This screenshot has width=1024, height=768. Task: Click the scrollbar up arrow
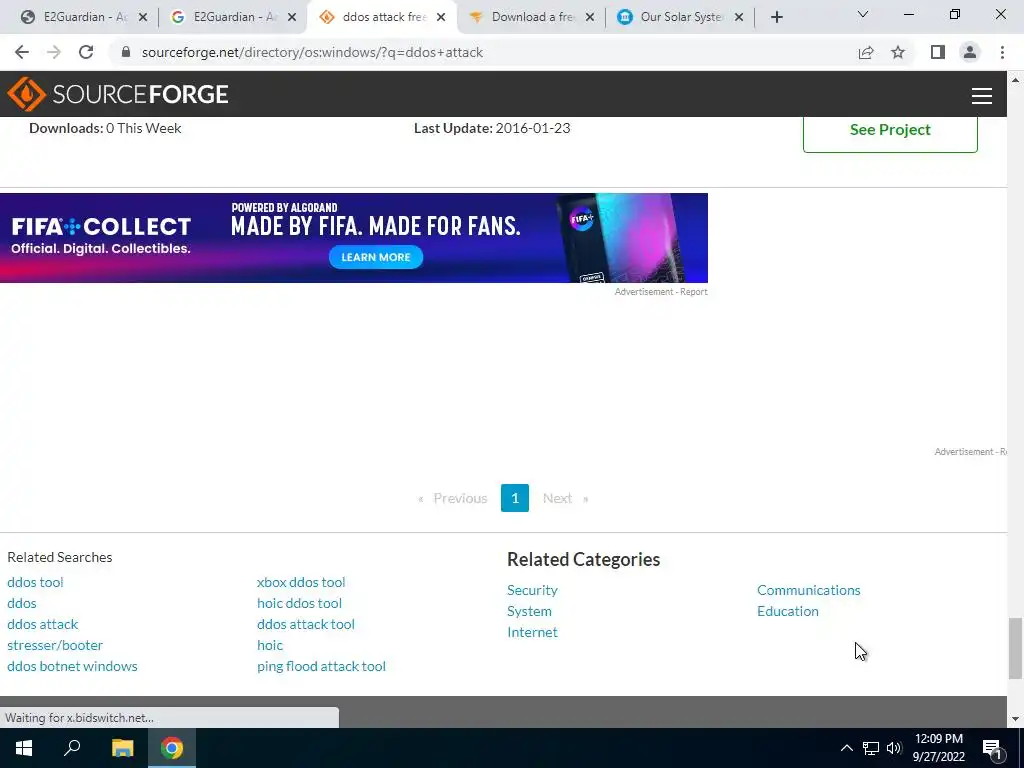1015,80
